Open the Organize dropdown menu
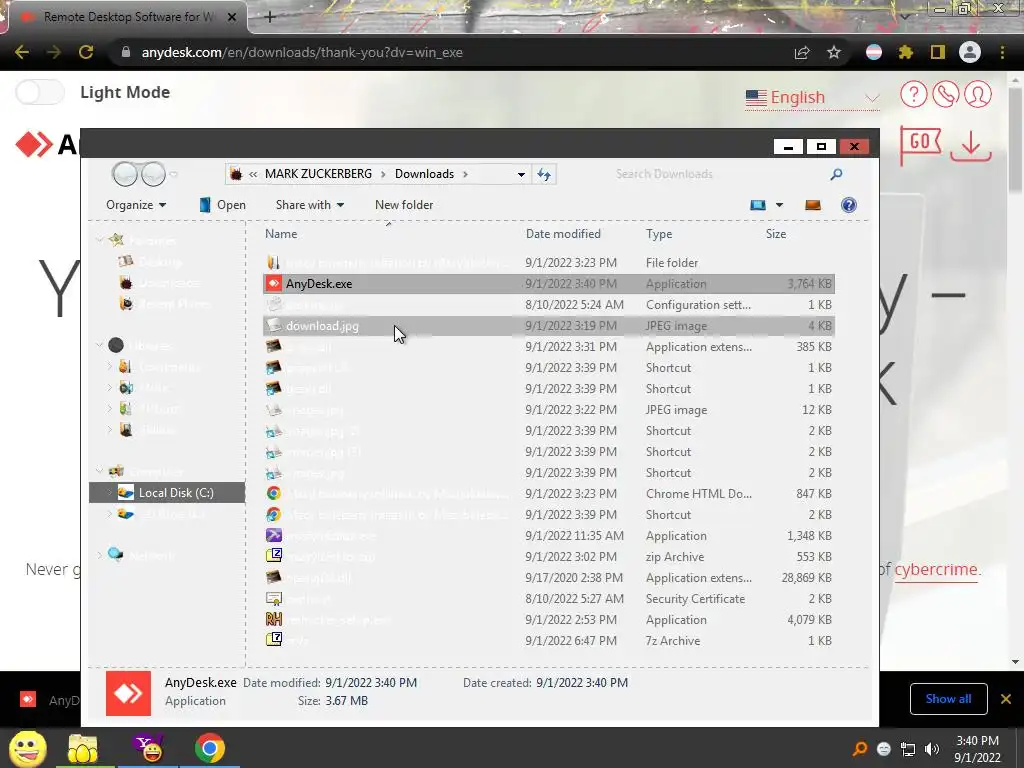Screen dimensions: 1024x768 136,205
